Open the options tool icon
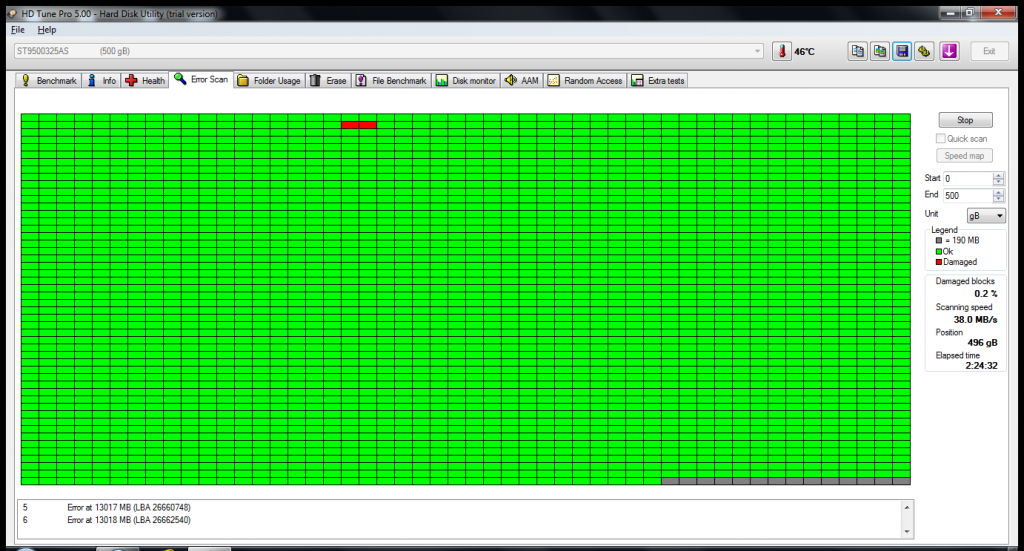The image size is (1024, 551). click(x=925, y=51)
